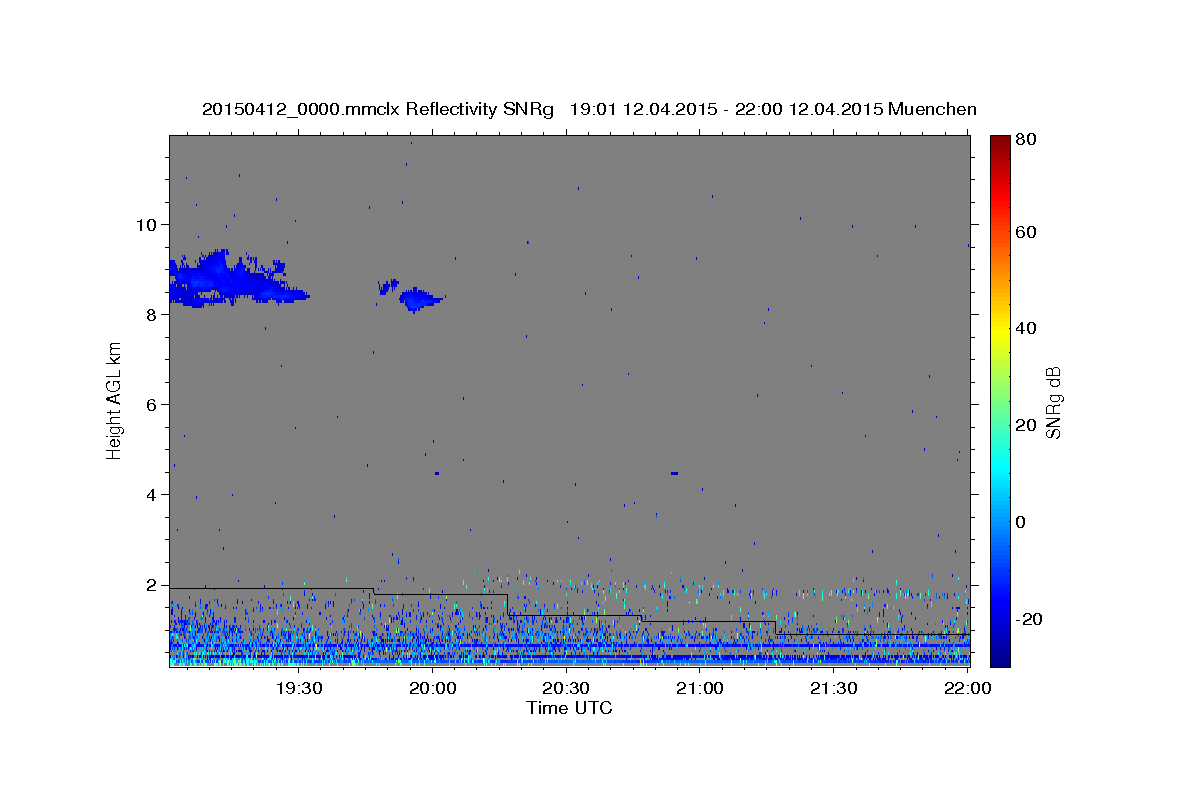Click the colorbar value 60

[x=1028, y=232]
